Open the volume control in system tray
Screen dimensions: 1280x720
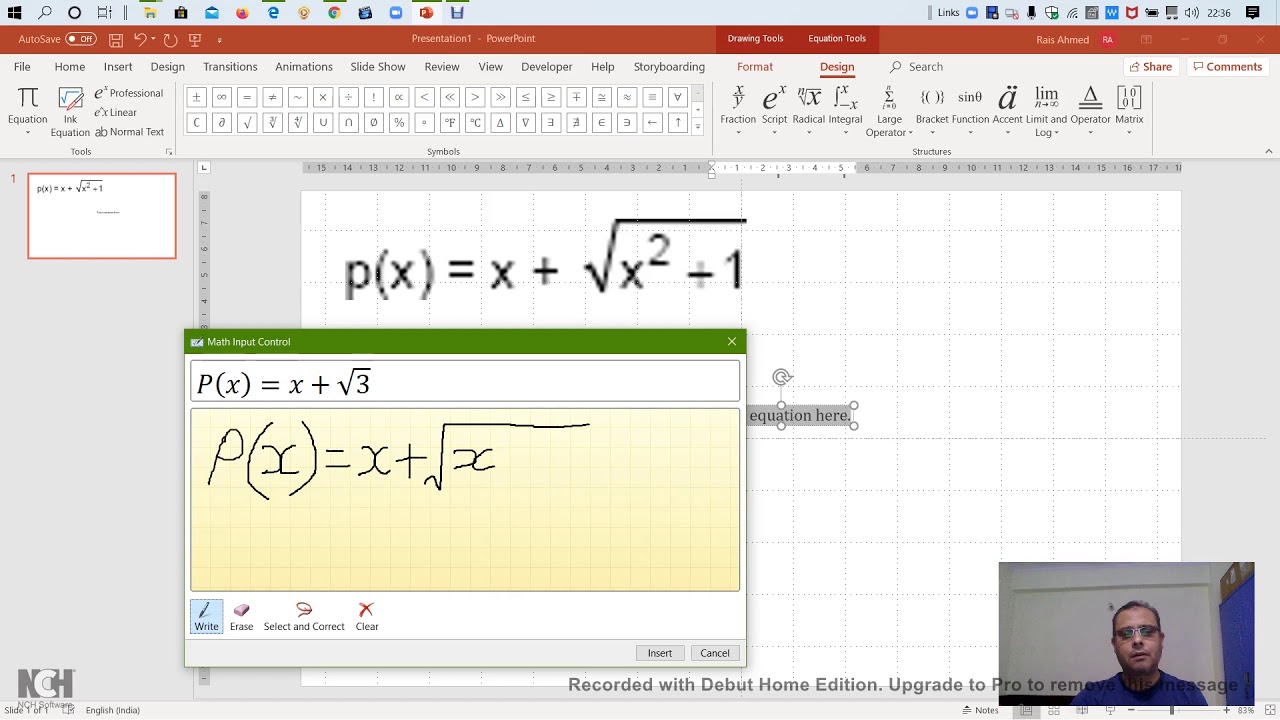click(1191, 13)
